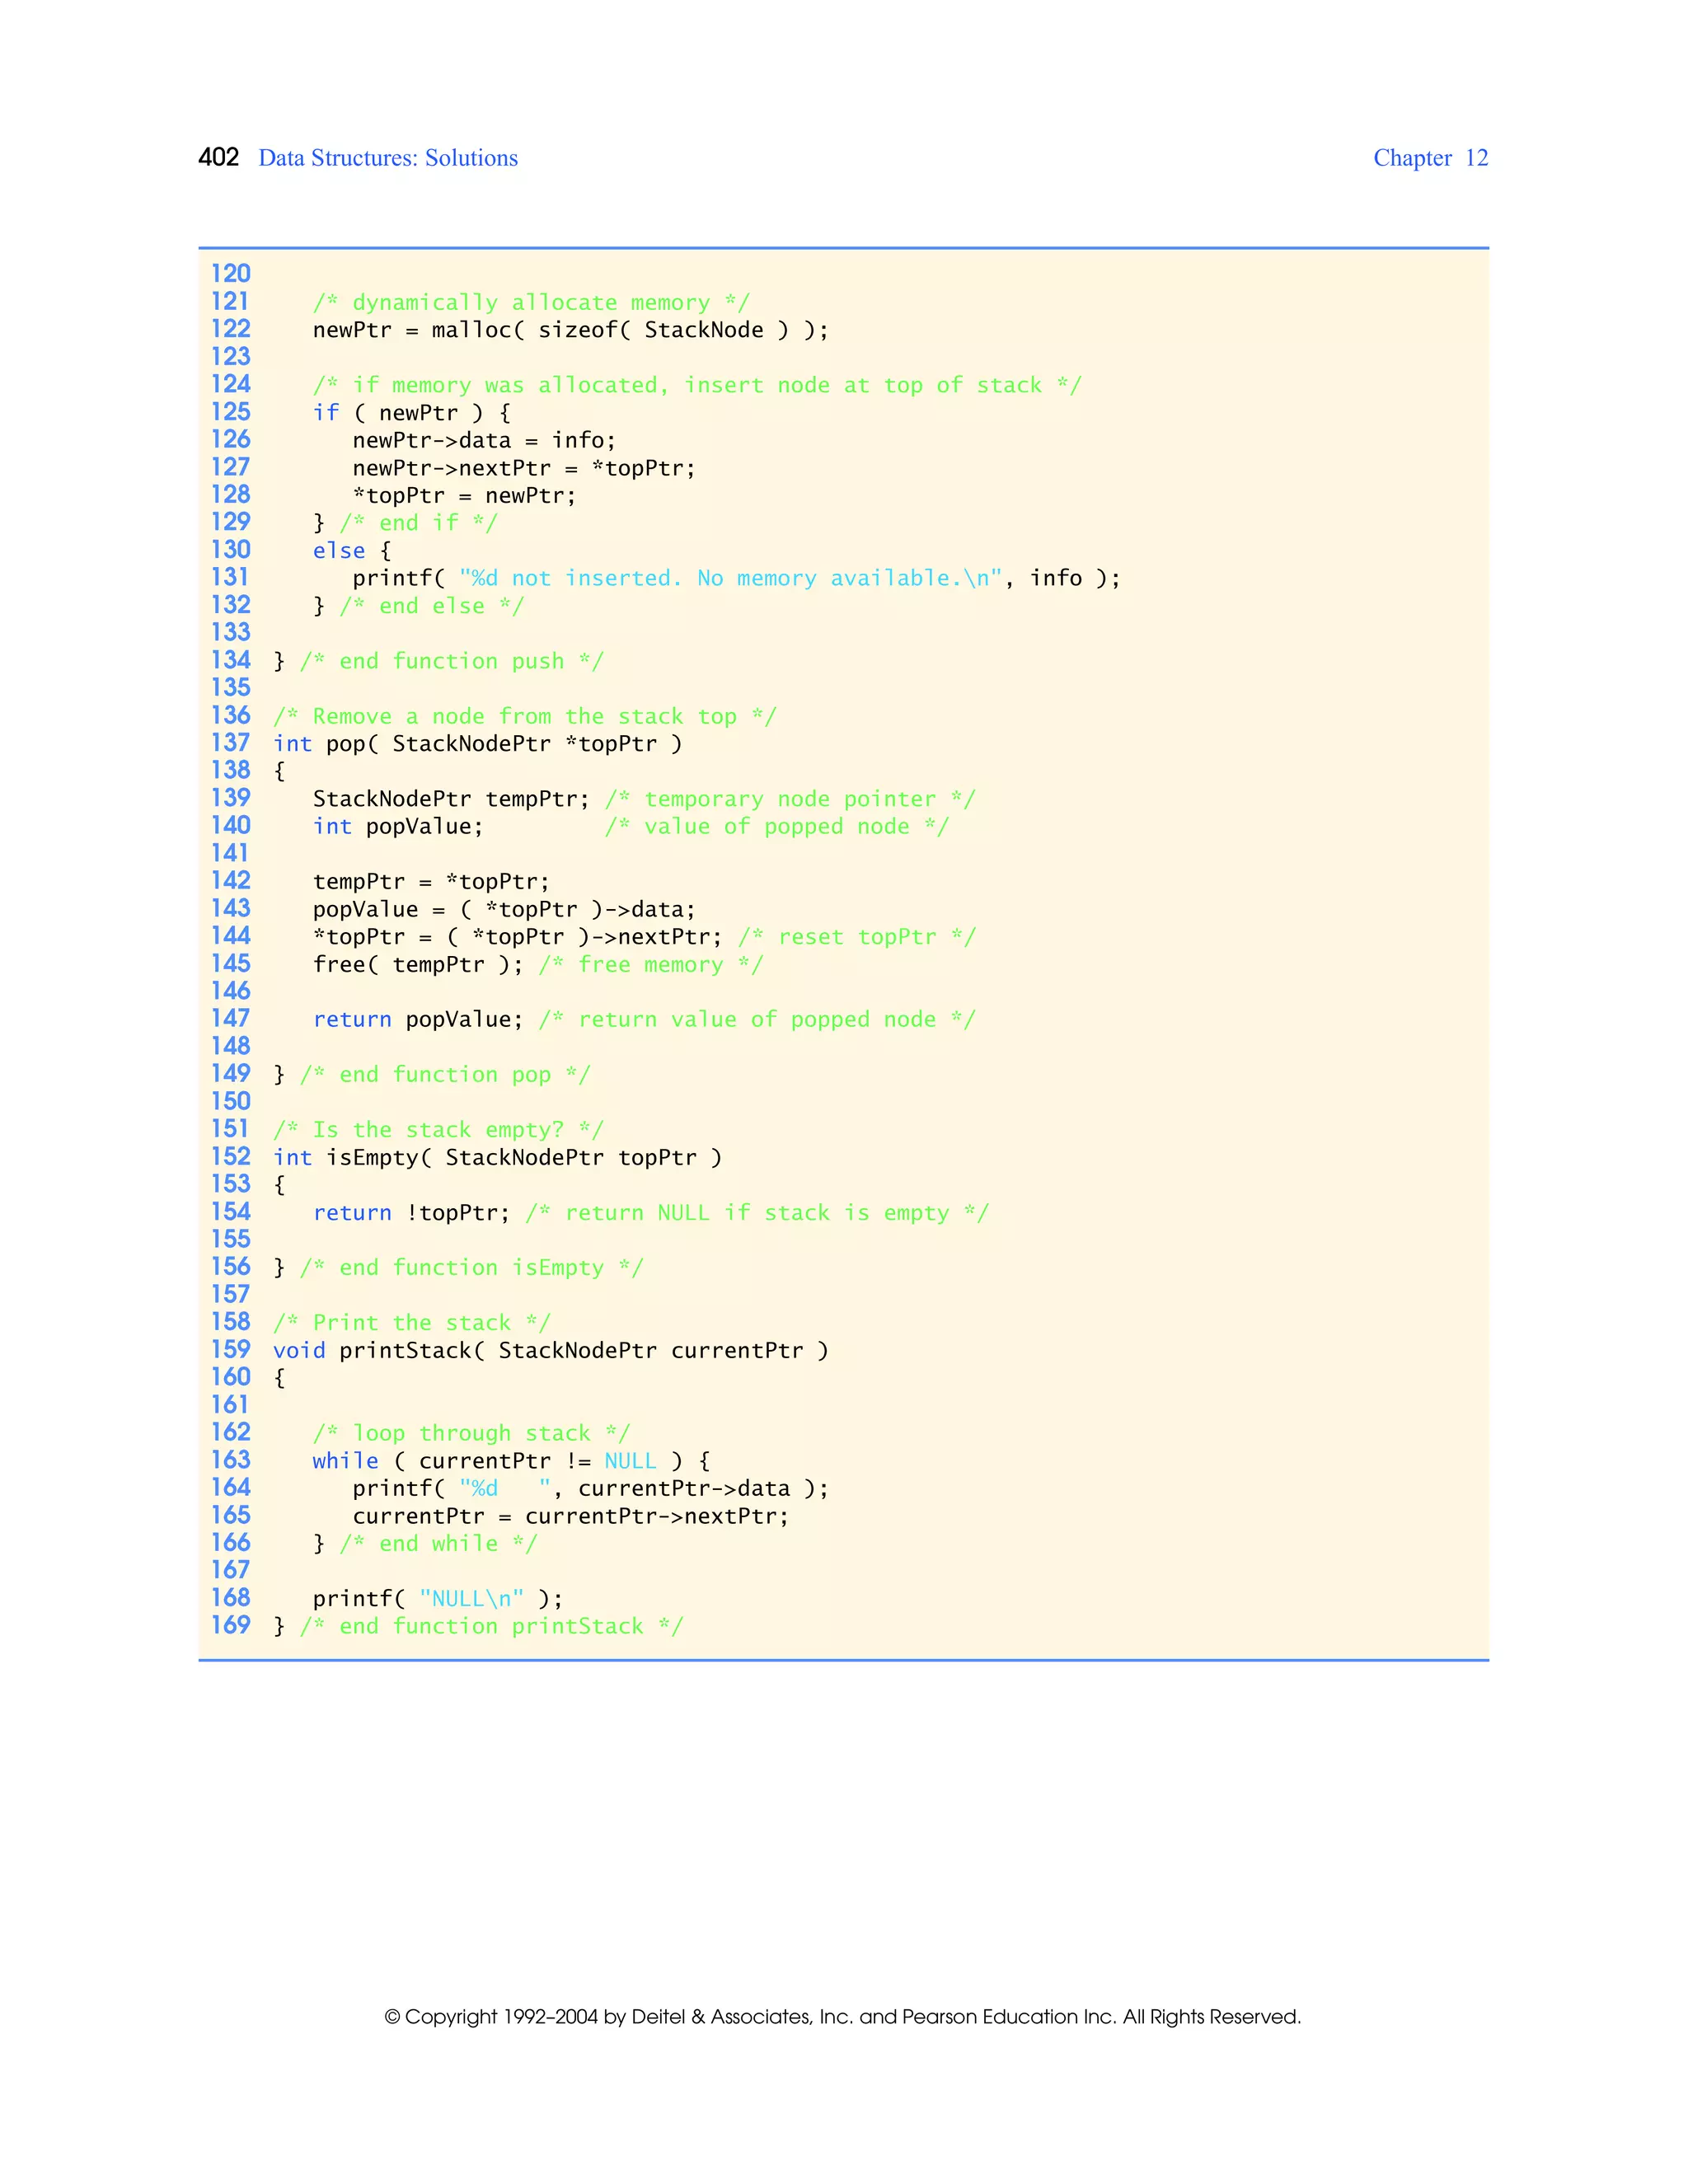Click comment 'Is the stack empty?'
Screen dimensions: 1688x2184
tap(438, 1130)
